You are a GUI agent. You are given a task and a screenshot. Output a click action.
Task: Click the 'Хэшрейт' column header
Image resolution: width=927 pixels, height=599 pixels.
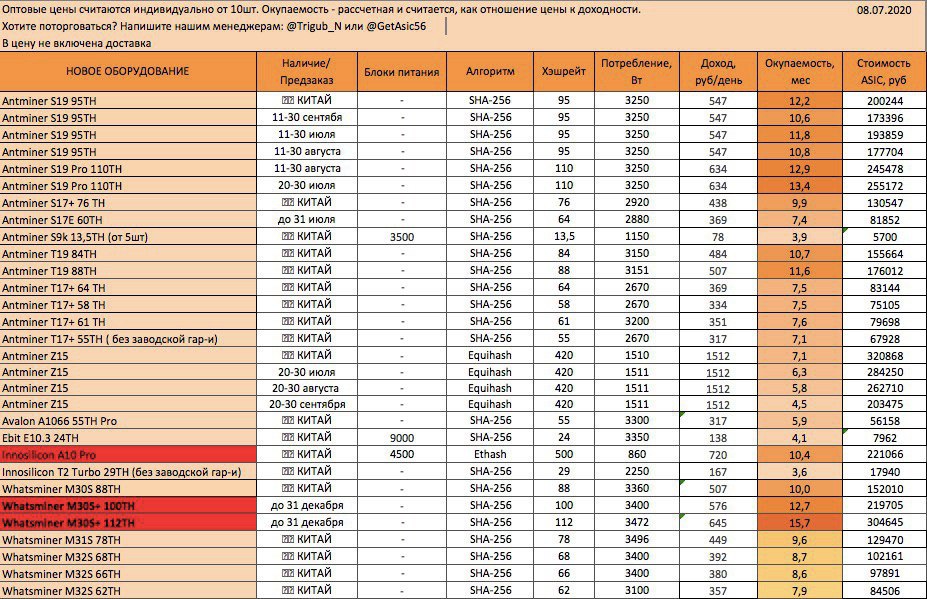[x=564, y=72]
